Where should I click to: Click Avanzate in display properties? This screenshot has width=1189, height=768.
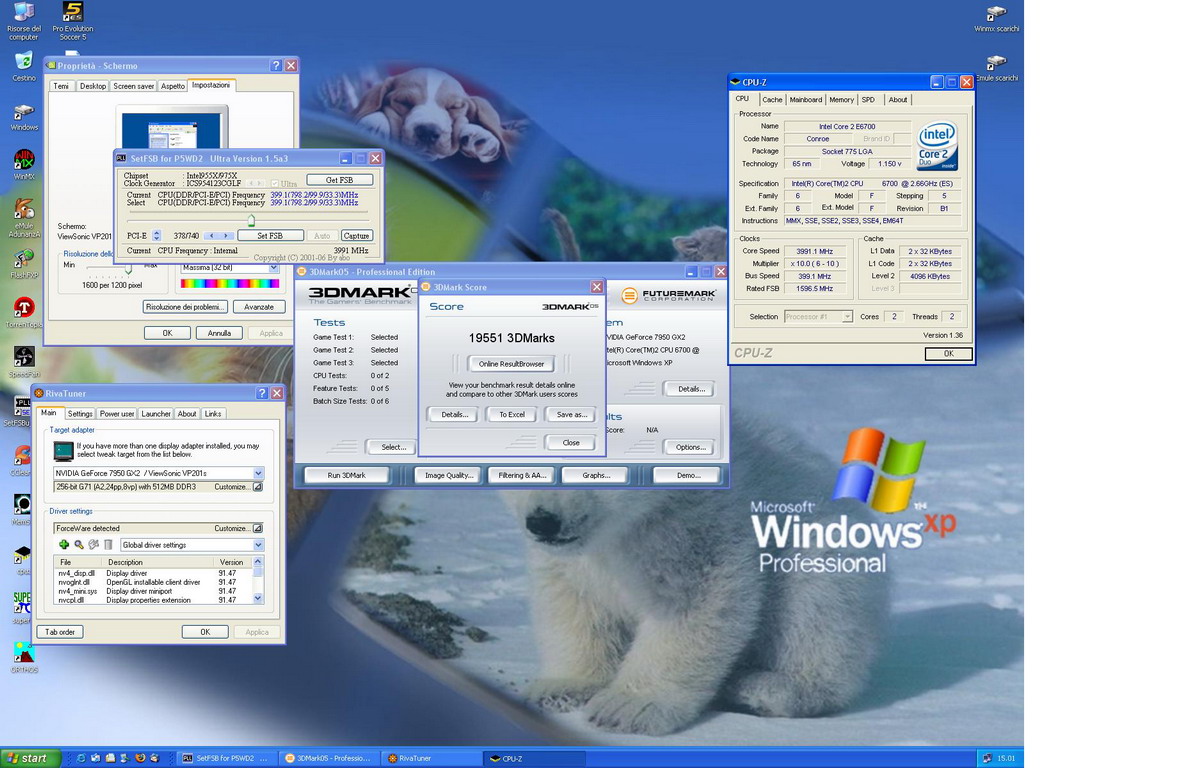tap(259, 307)
